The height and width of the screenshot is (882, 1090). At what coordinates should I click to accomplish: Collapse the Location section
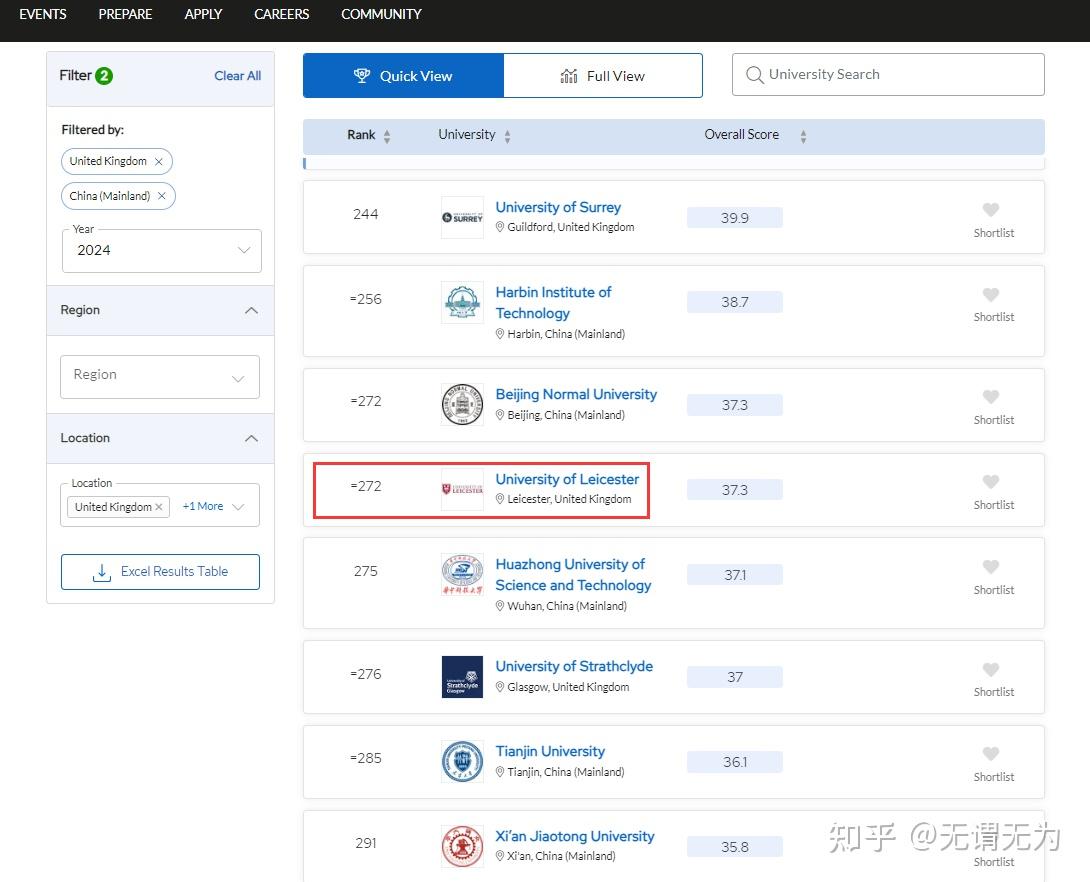(x=251, y=438)
